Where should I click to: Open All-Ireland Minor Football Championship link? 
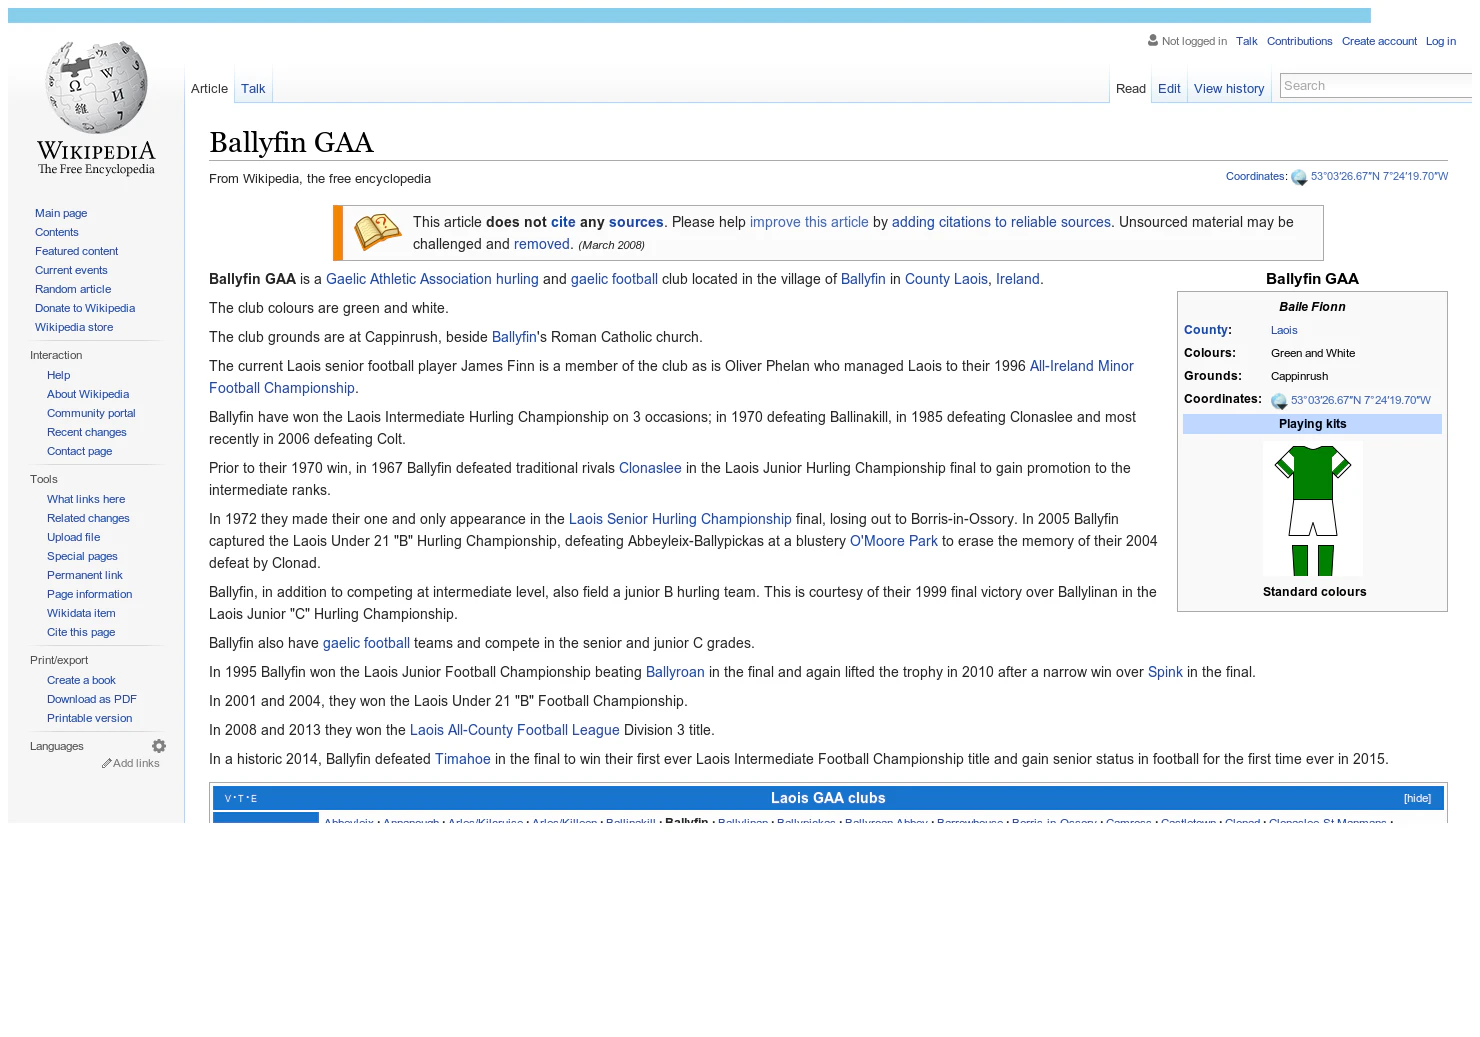[671, 377]
